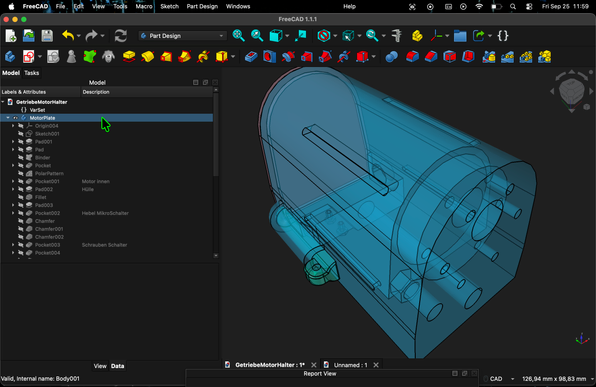Click the Fit All zoom icon
The image size is (596, 387).
coord(238,36)
